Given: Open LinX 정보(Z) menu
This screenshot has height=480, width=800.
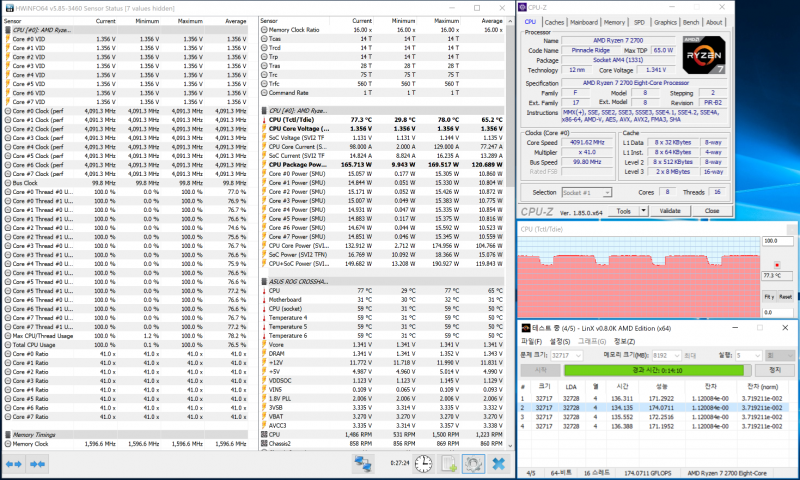Looking at the screenshot, I should click(x=624, y=341).
